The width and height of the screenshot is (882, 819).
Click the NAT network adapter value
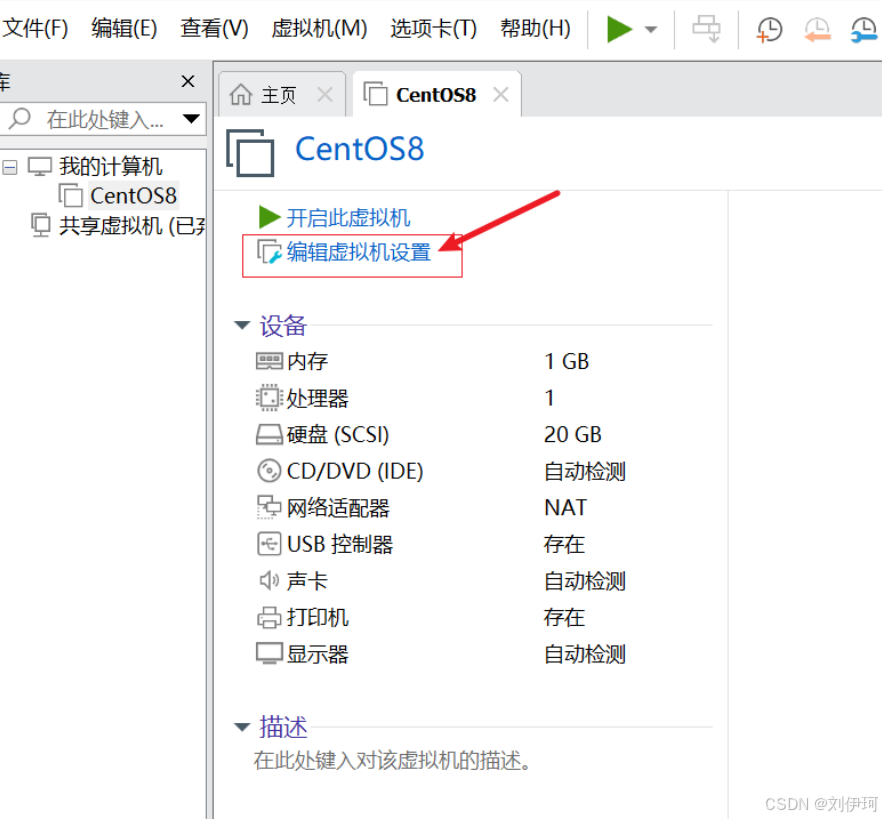click(x=565, y=507)
